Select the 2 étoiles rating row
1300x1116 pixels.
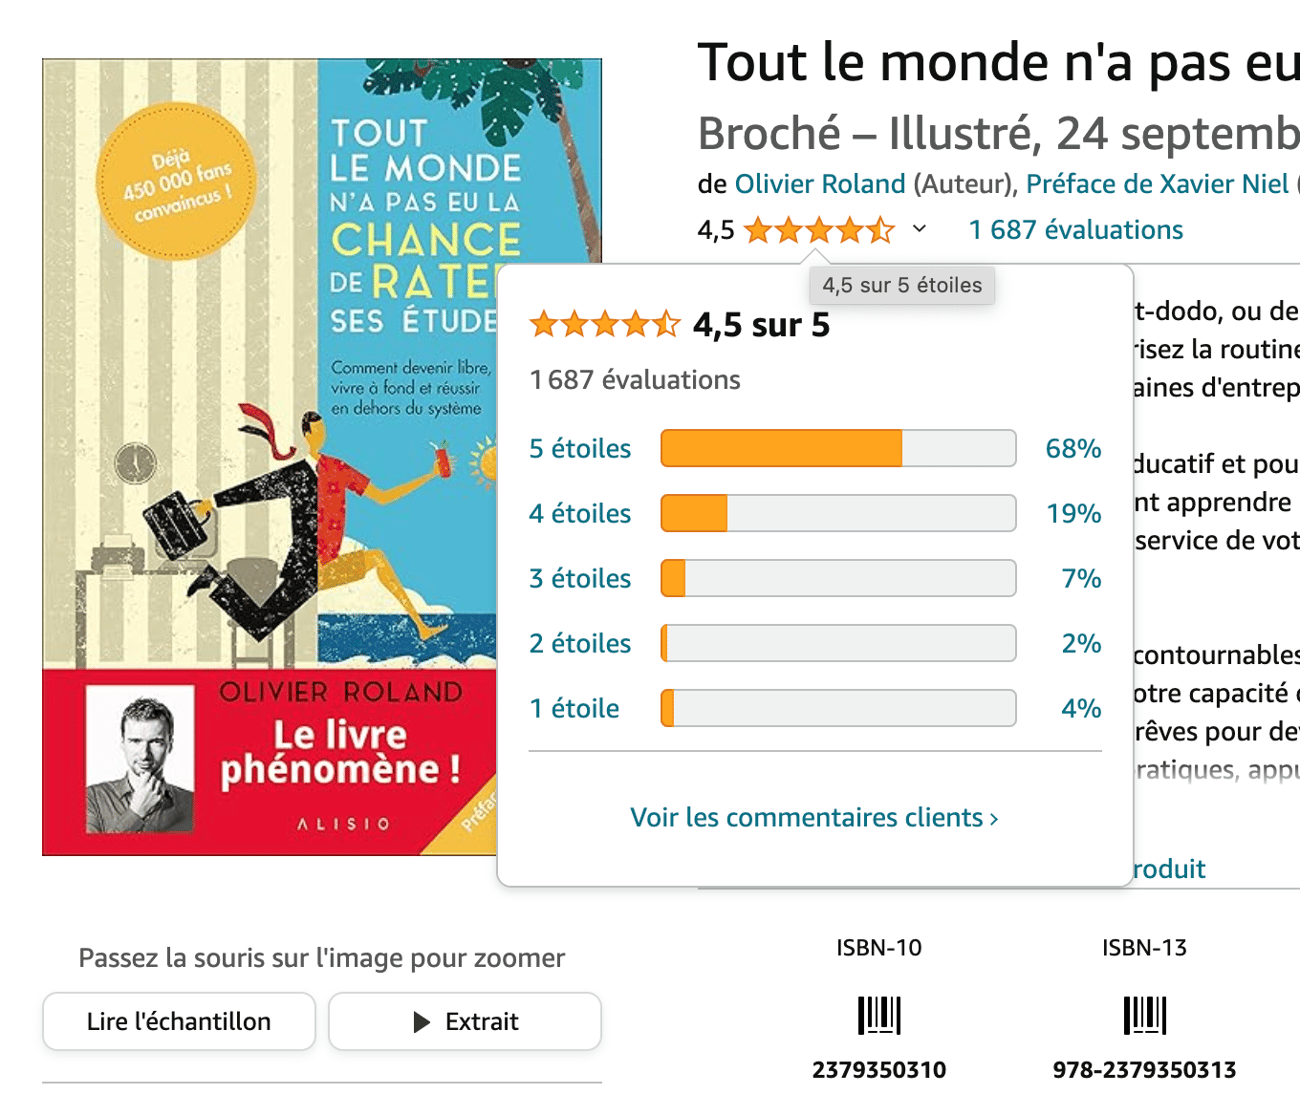pos(580,643)
